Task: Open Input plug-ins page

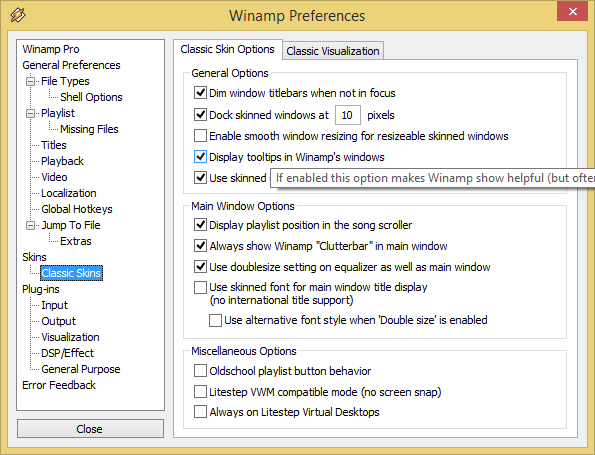Action: pos(54,305)
